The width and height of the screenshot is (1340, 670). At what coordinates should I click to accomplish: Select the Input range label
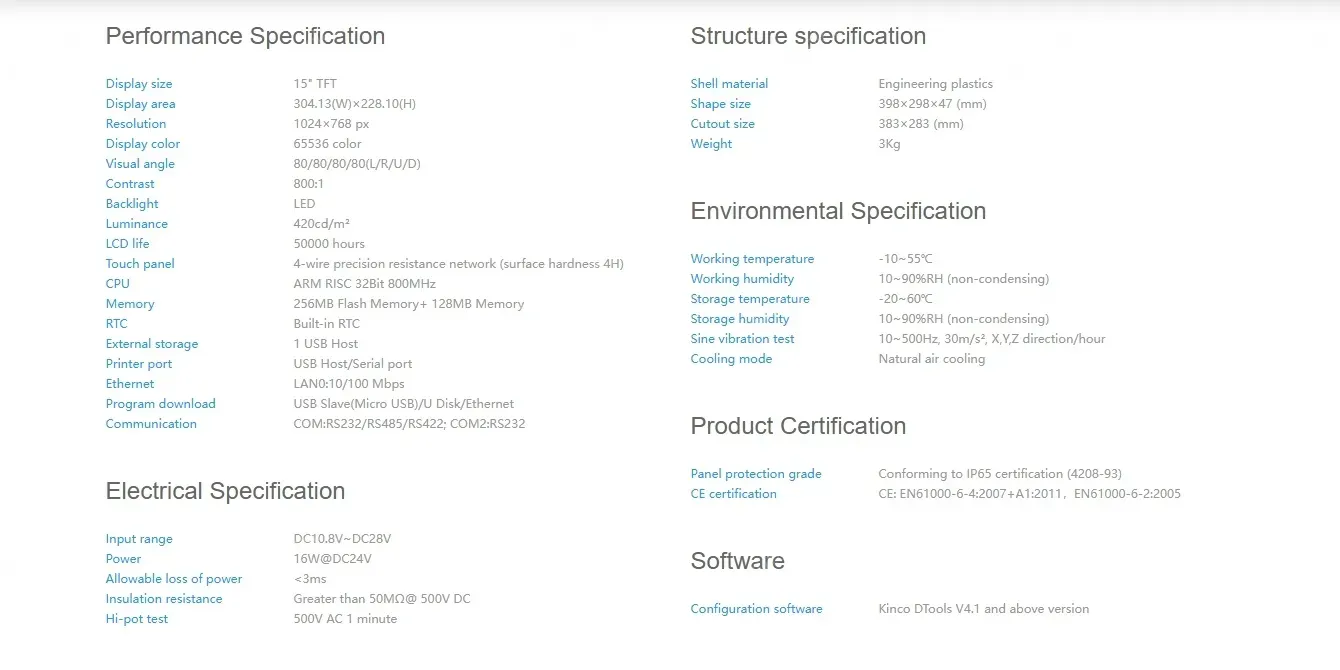point(139,539)
